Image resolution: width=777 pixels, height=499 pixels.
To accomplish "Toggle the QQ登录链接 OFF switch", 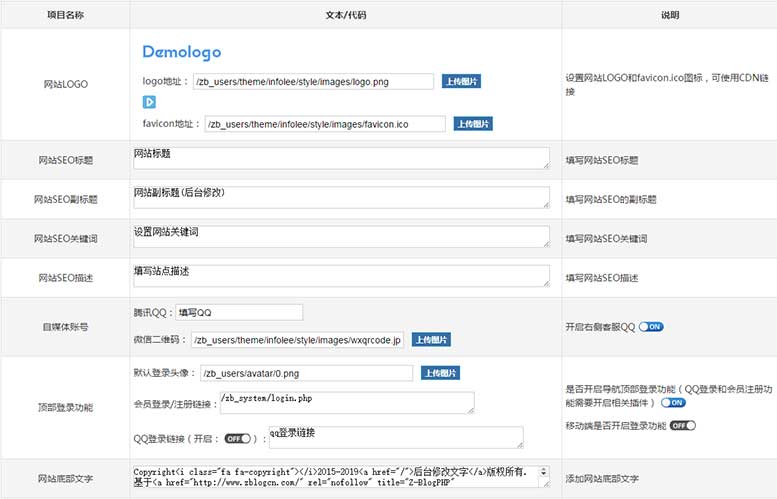I will coord(237,438).
